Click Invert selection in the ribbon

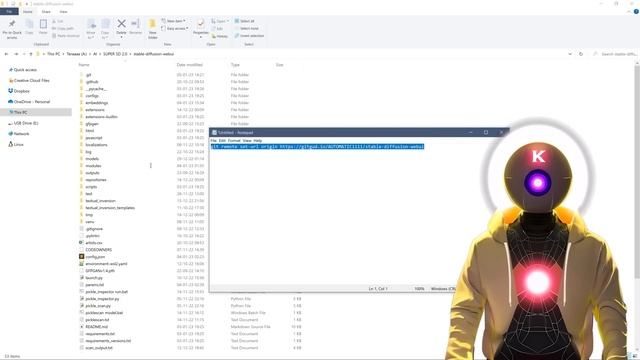pos(249,36)
